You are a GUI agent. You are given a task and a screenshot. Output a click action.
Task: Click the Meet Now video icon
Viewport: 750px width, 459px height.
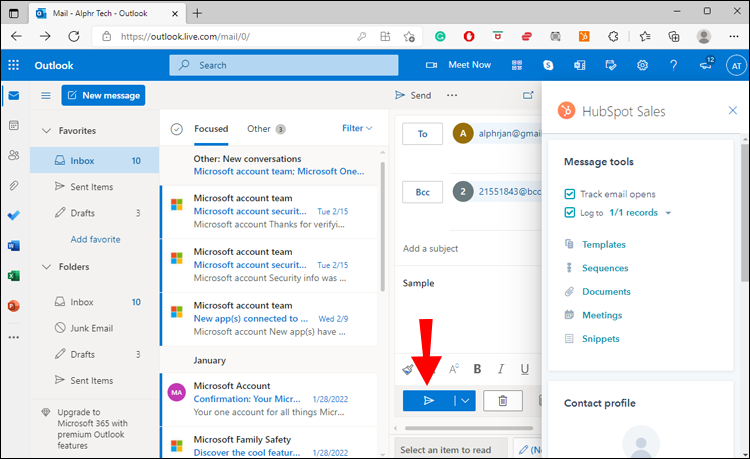(431, 65)
